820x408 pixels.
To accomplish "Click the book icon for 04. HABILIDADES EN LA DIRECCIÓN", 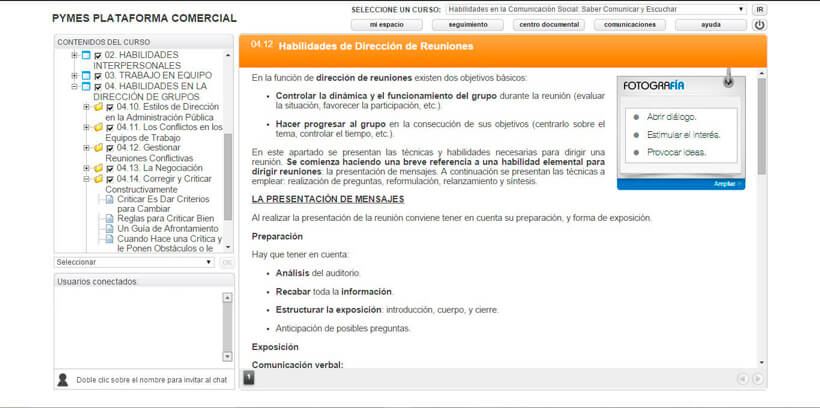I will [86, 86].
